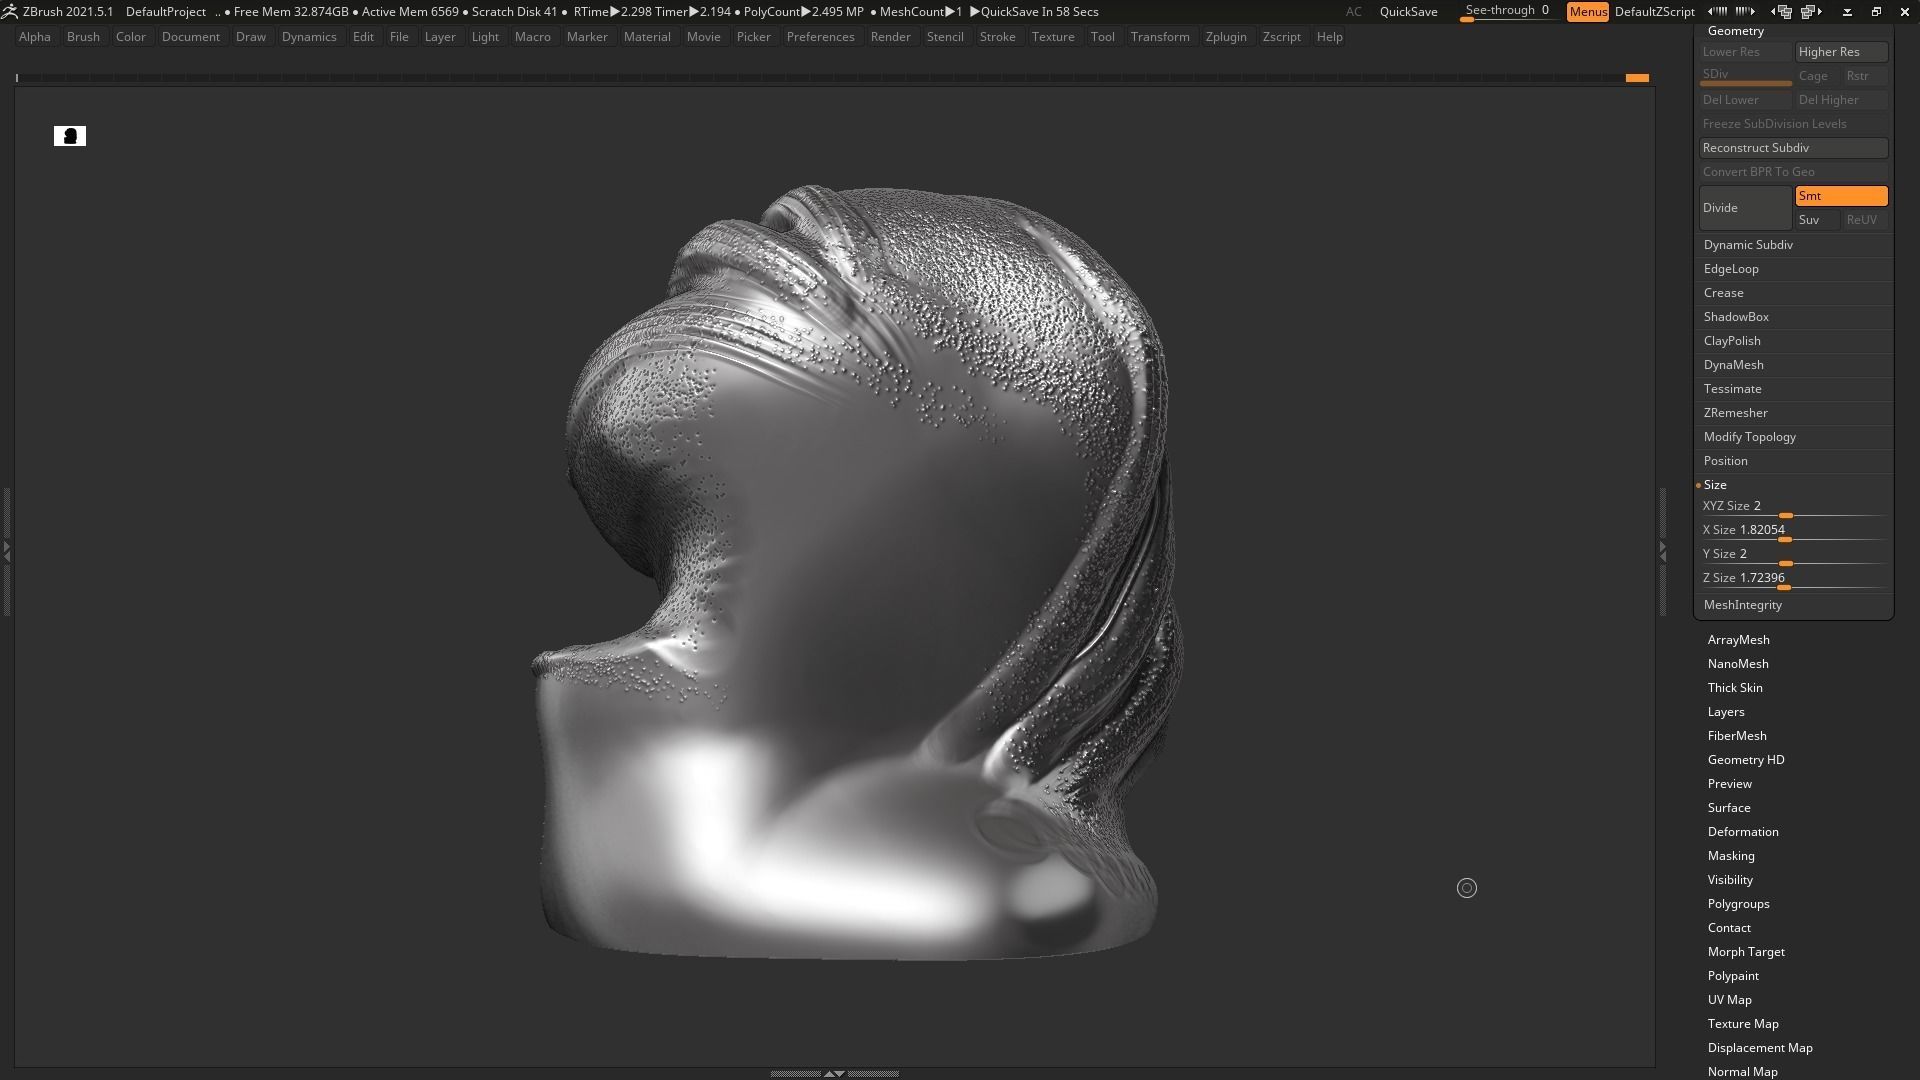1920x1080 pixels.
Task: Toggle the Menus button
Action: [x=1588, y=12]
